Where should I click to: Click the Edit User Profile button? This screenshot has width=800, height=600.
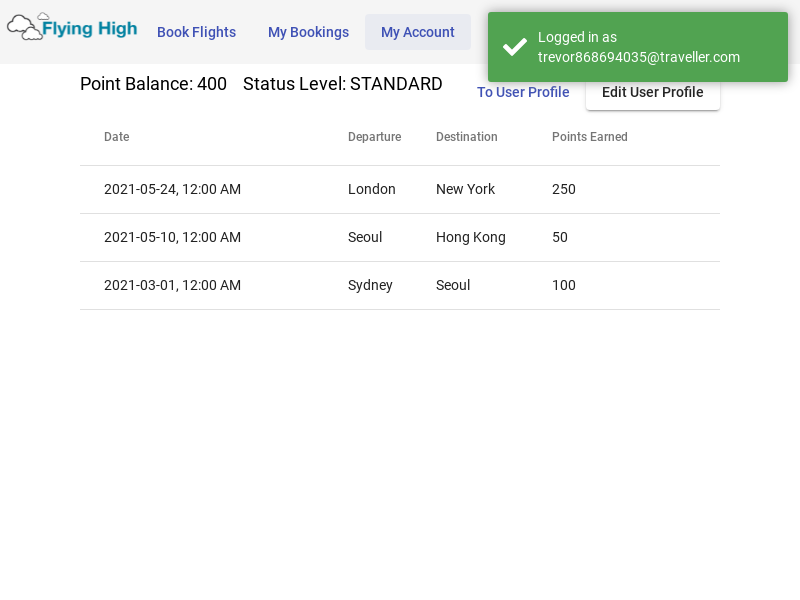click(x=653, y=92)
